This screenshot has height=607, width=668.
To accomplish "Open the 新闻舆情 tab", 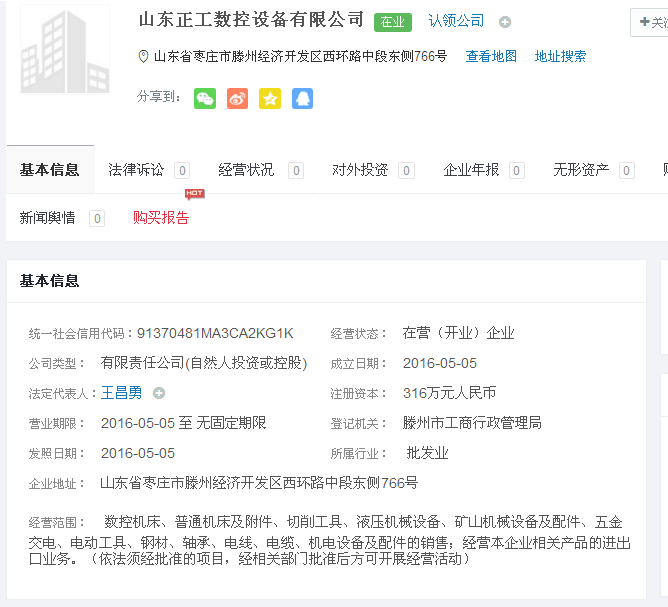I will click(48, 217).
